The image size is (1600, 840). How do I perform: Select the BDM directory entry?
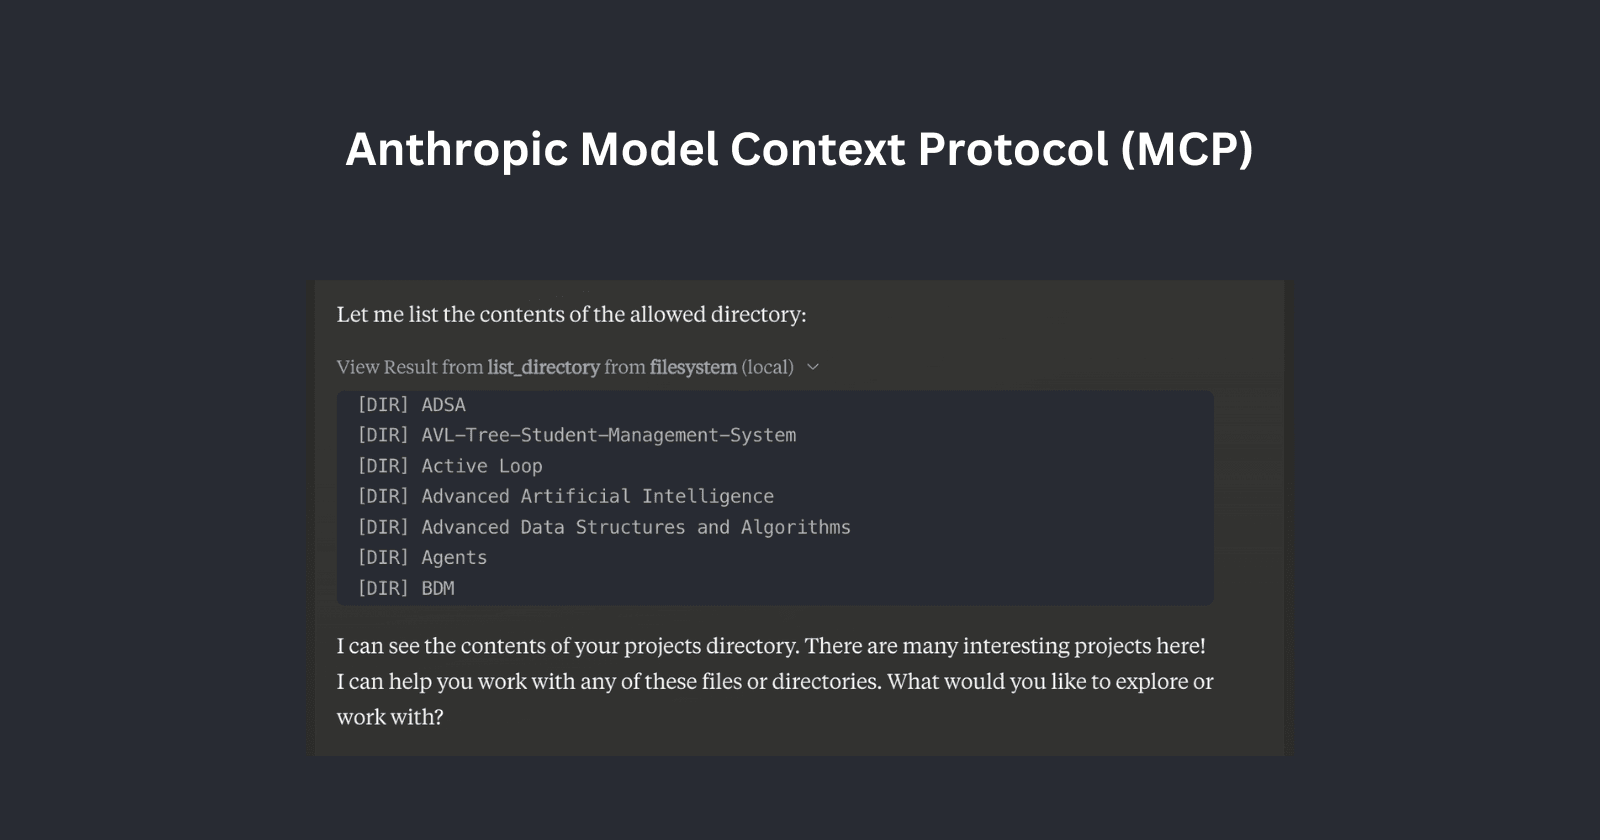[435, 588]
